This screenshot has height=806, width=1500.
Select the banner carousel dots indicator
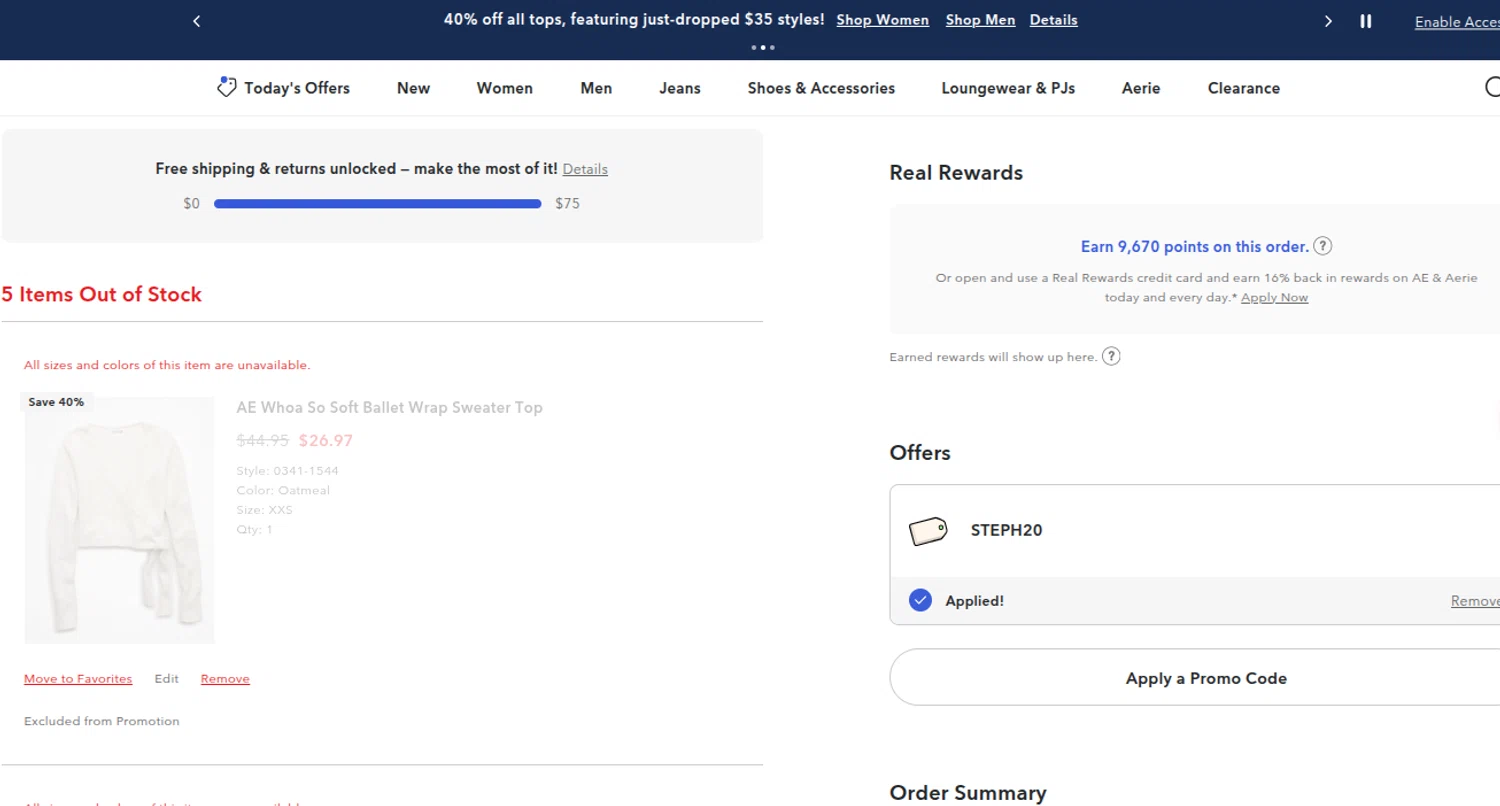pyautogui.click(x=762, y=47)
